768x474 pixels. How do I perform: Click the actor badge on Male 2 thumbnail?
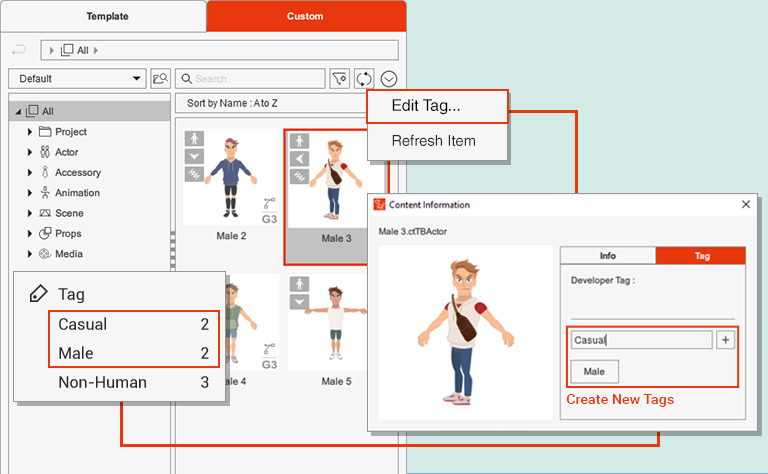click(194, 139)
